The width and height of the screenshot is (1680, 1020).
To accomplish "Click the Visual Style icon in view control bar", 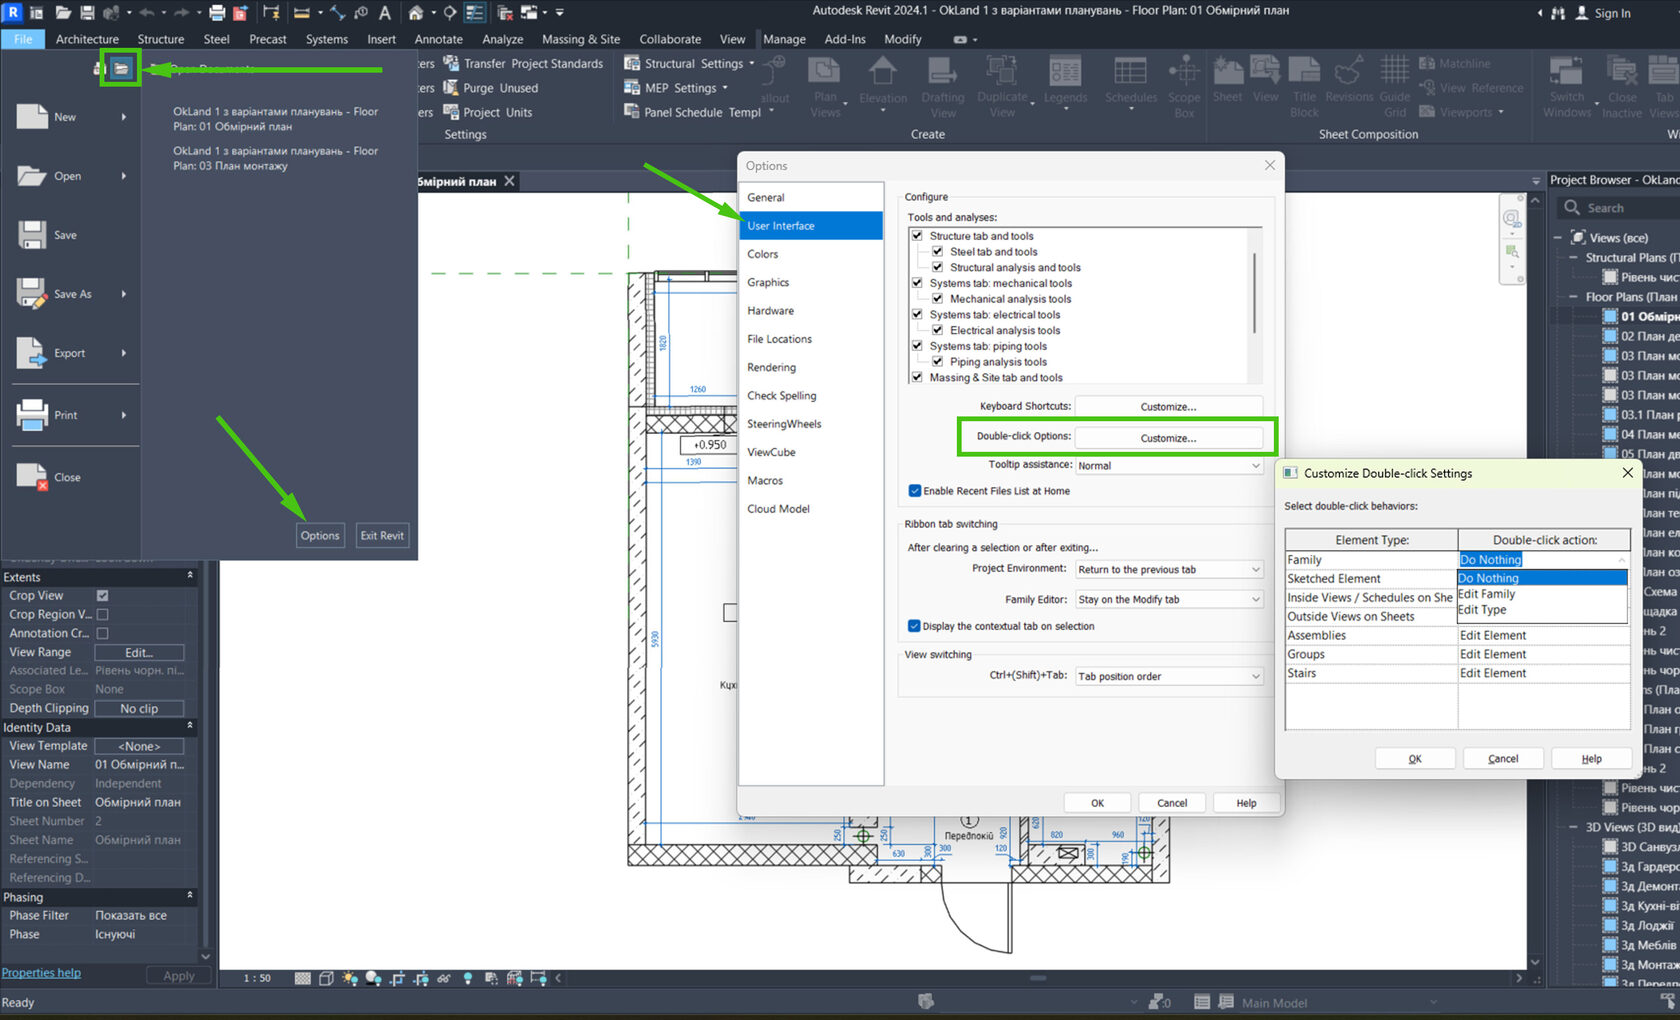I will [326, 978].
